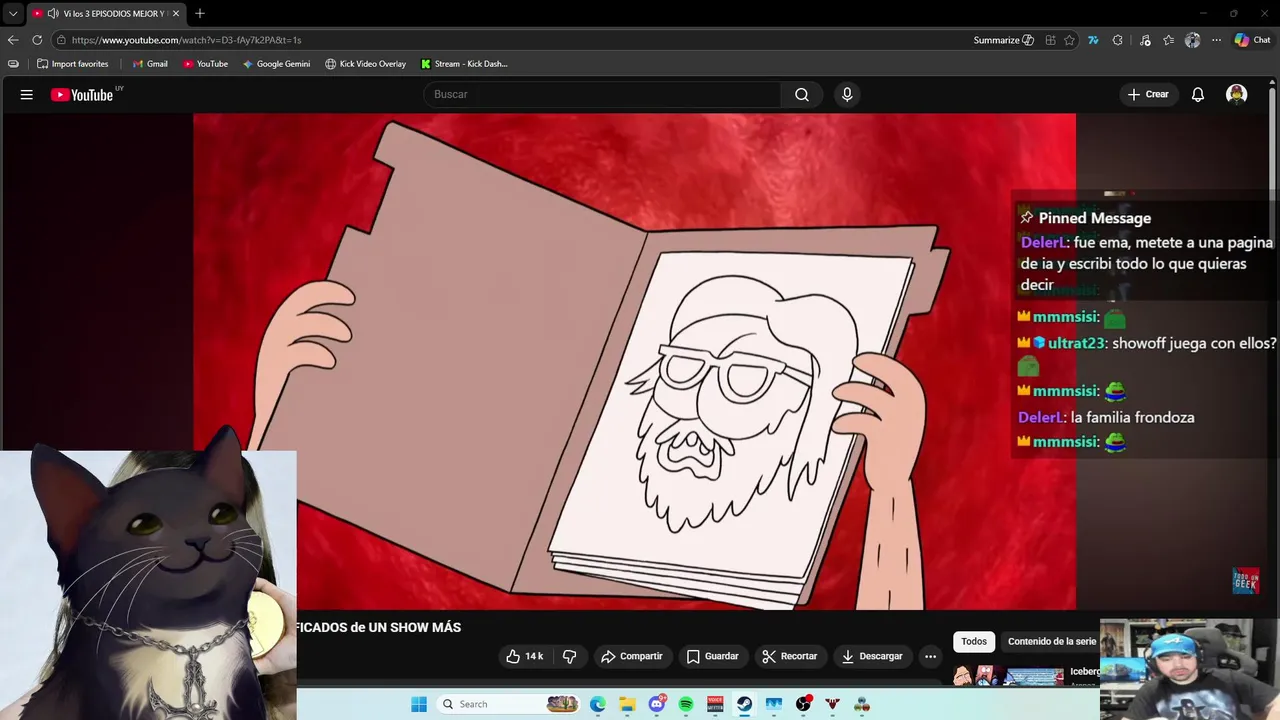Select the Todos filter chip
This screenshot has width=1280, height=720.
tap(974, 641)
